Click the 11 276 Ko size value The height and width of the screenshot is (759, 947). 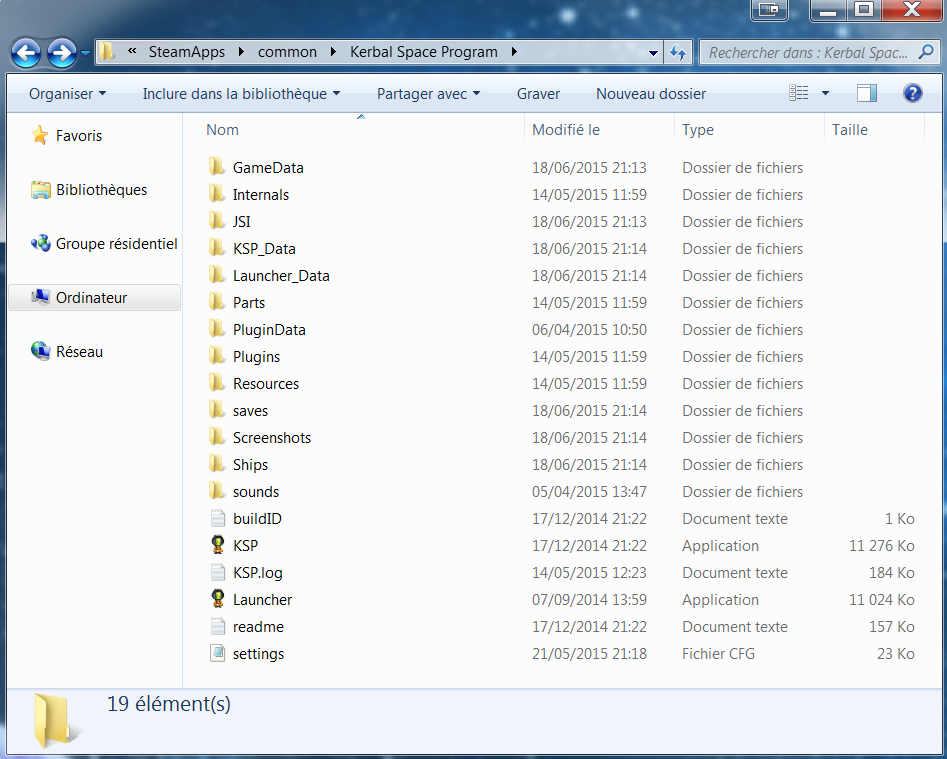click(x=881, y=546)
